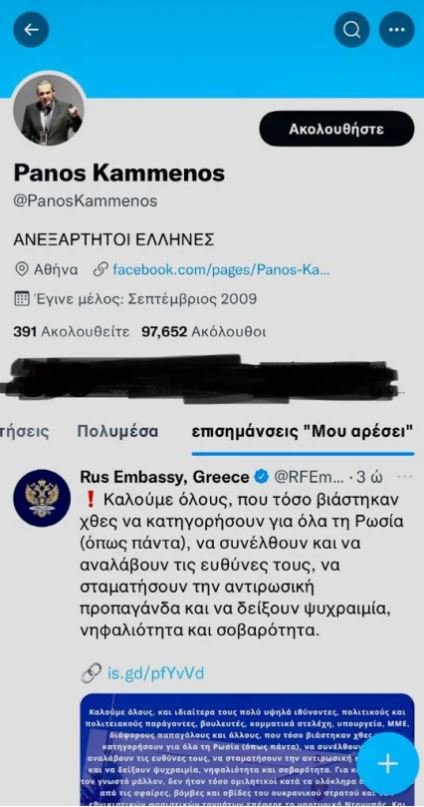Tap the blue compose tweet plus button
The image size is (424, 807).
pos(388,764)
